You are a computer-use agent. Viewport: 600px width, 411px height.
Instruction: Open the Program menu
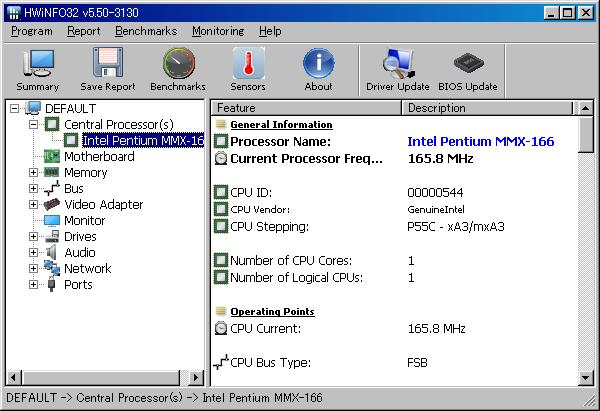point(32,31)
